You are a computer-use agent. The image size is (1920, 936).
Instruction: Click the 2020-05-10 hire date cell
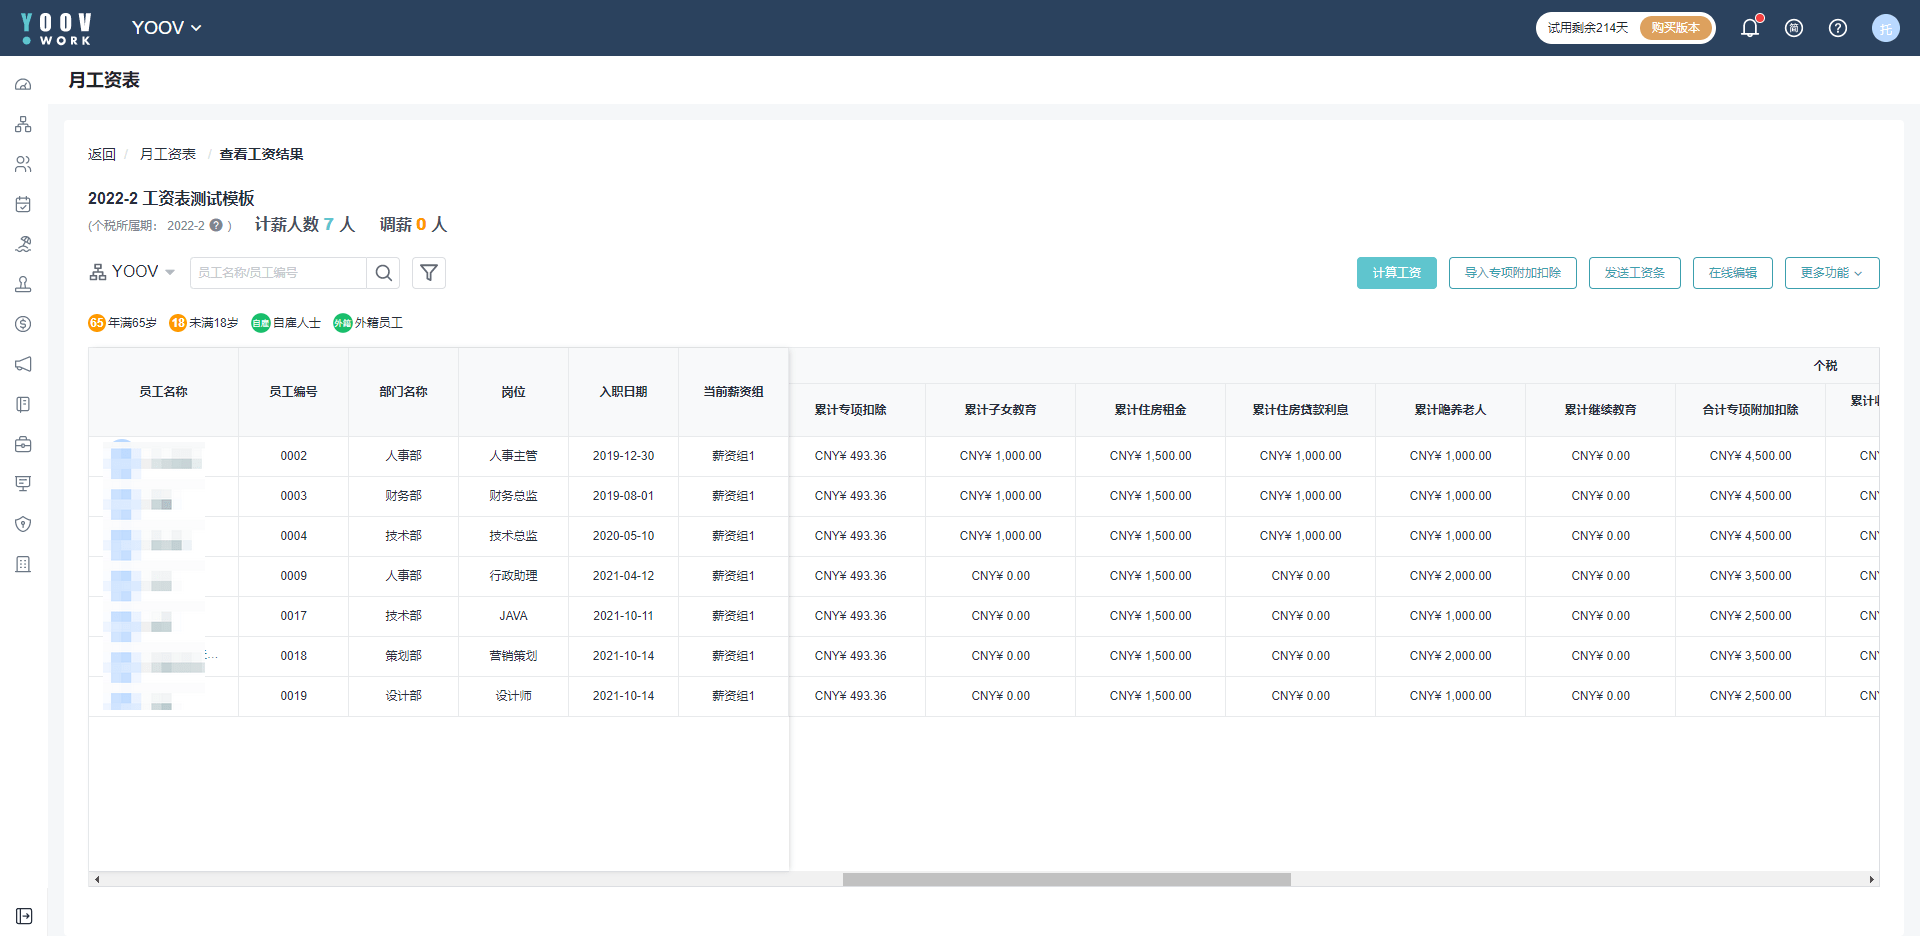[x=624, y=536]
